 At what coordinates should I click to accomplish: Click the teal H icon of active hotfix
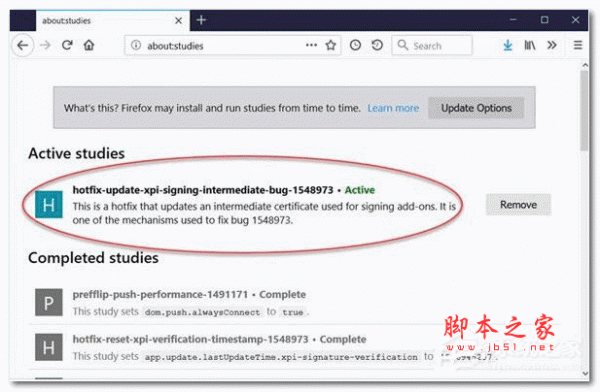click(x=49, y=205)
